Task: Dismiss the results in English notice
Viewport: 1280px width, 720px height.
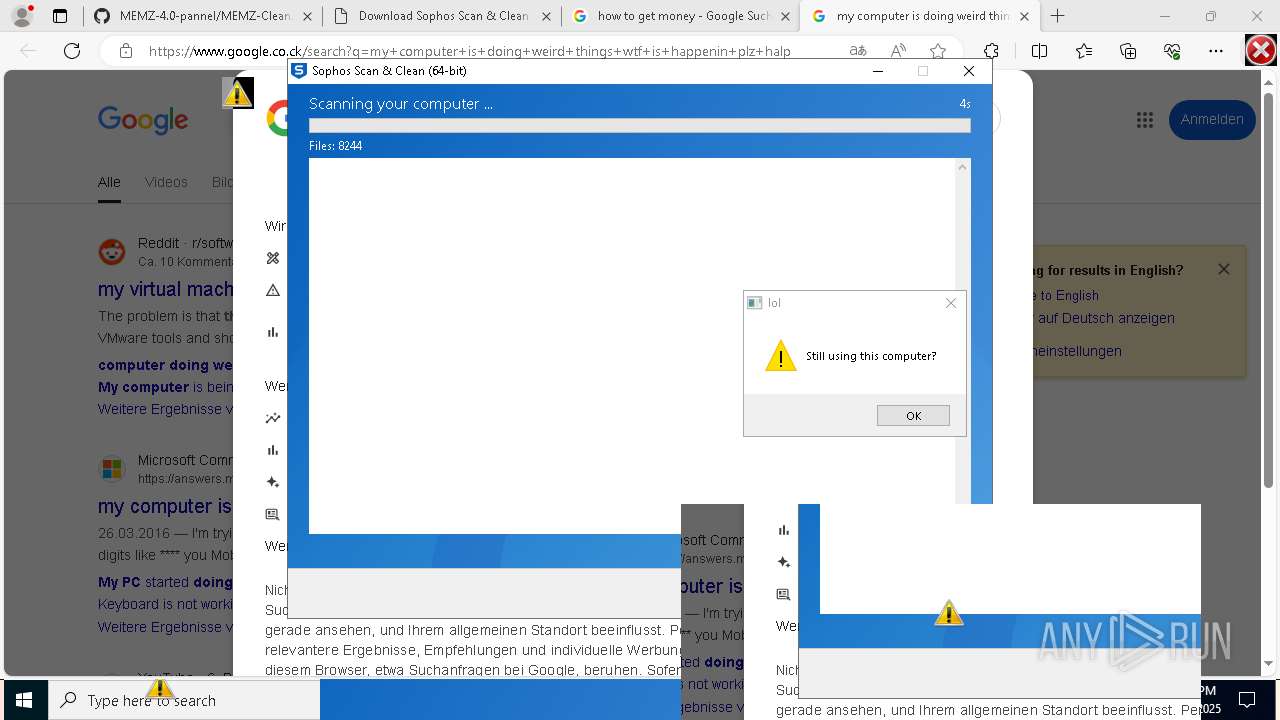Action: click(1223, 269)
